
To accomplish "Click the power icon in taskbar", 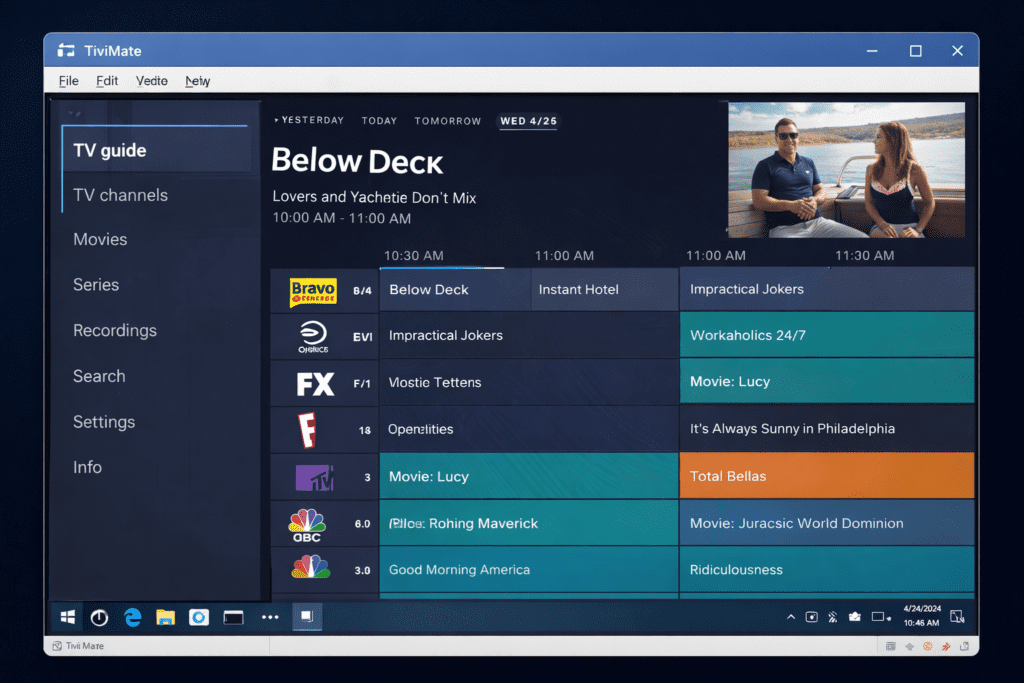I will click(x=99, y=617).
